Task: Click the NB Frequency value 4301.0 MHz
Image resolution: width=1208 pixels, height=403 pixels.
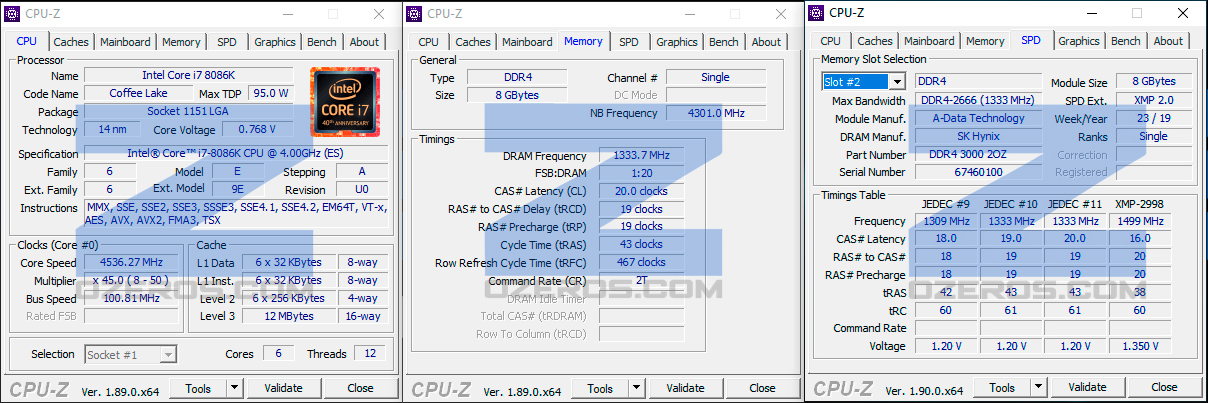Action: tap(716, 113)
